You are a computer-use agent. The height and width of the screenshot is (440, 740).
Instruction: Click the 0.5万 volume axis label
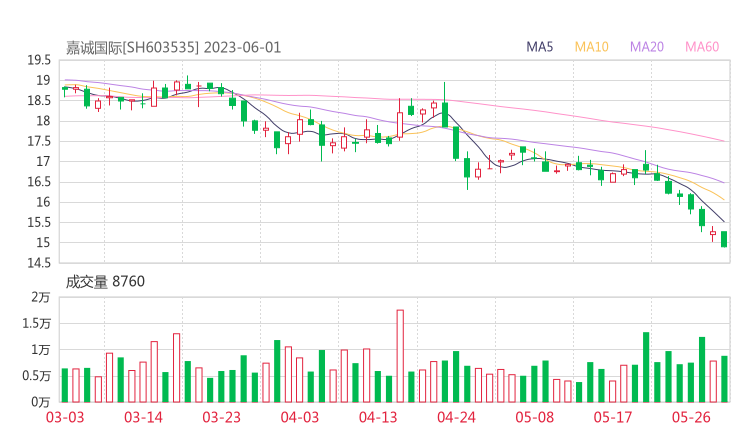(x=36, y=376)
